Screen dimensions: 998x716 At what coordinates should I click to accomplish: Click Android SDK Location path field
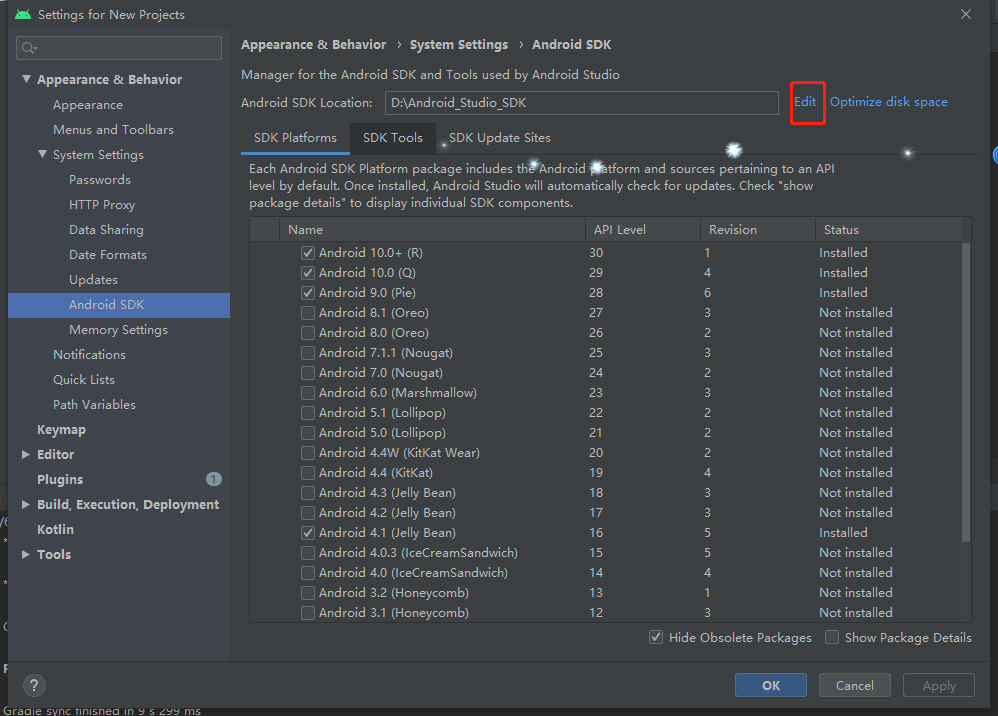pyautogui.click(x=582, y=102)
